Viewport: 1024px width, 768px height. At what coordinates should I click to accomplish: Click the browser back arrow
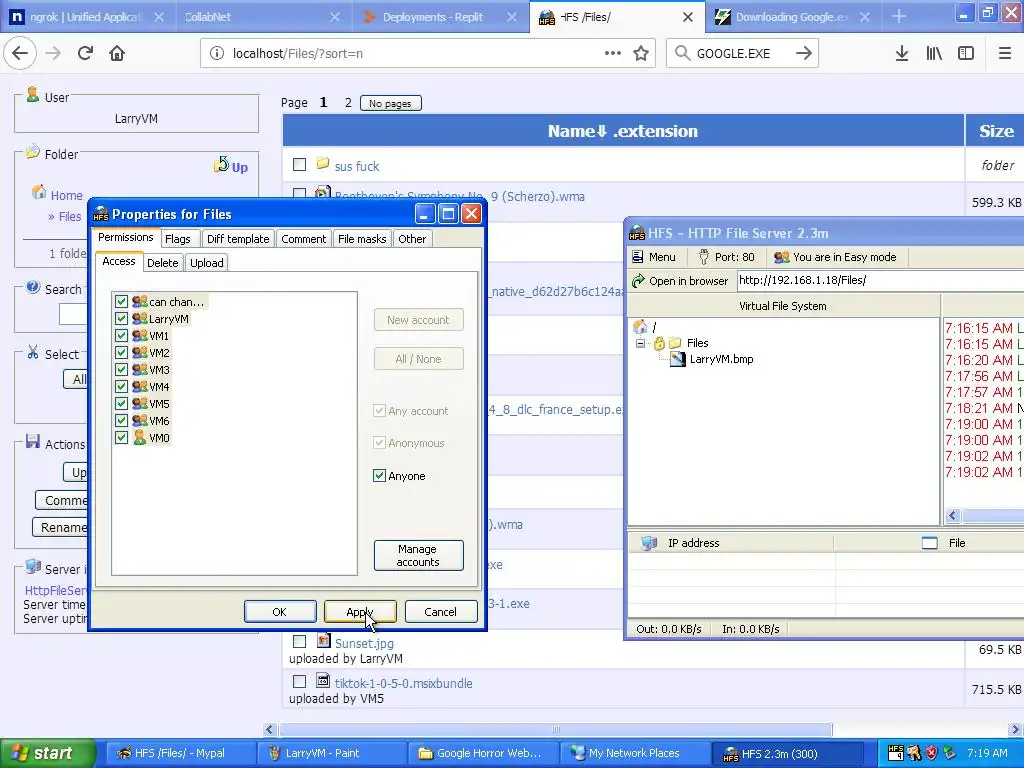click(x=20, y=53)
